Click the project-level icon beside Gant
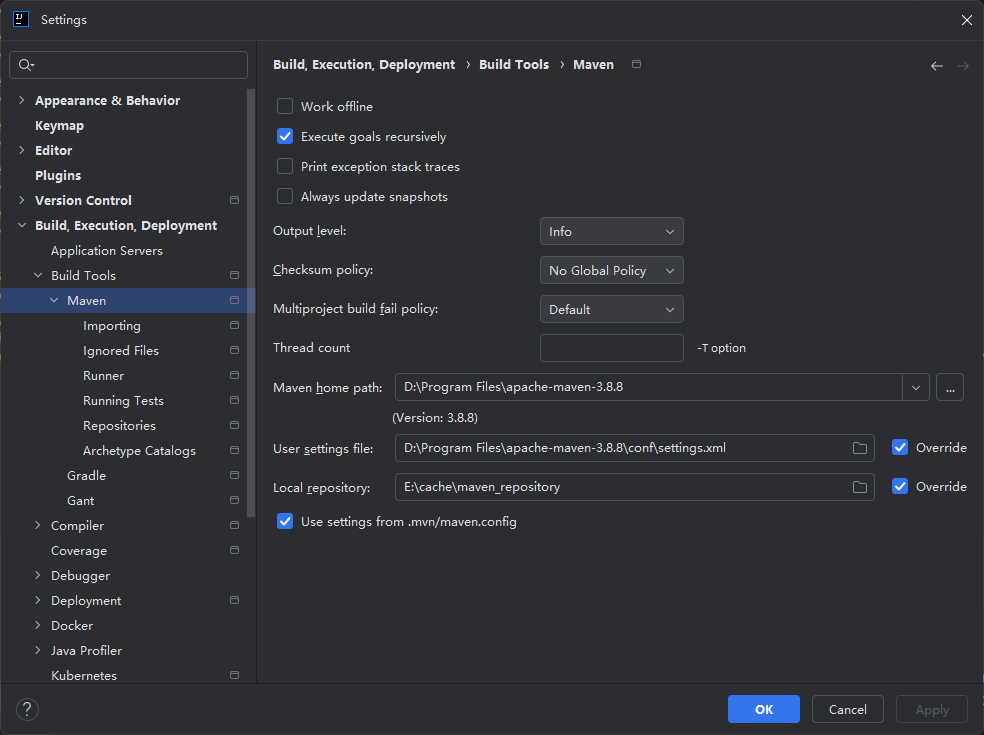Screen dimensions: 984x735 234,500
